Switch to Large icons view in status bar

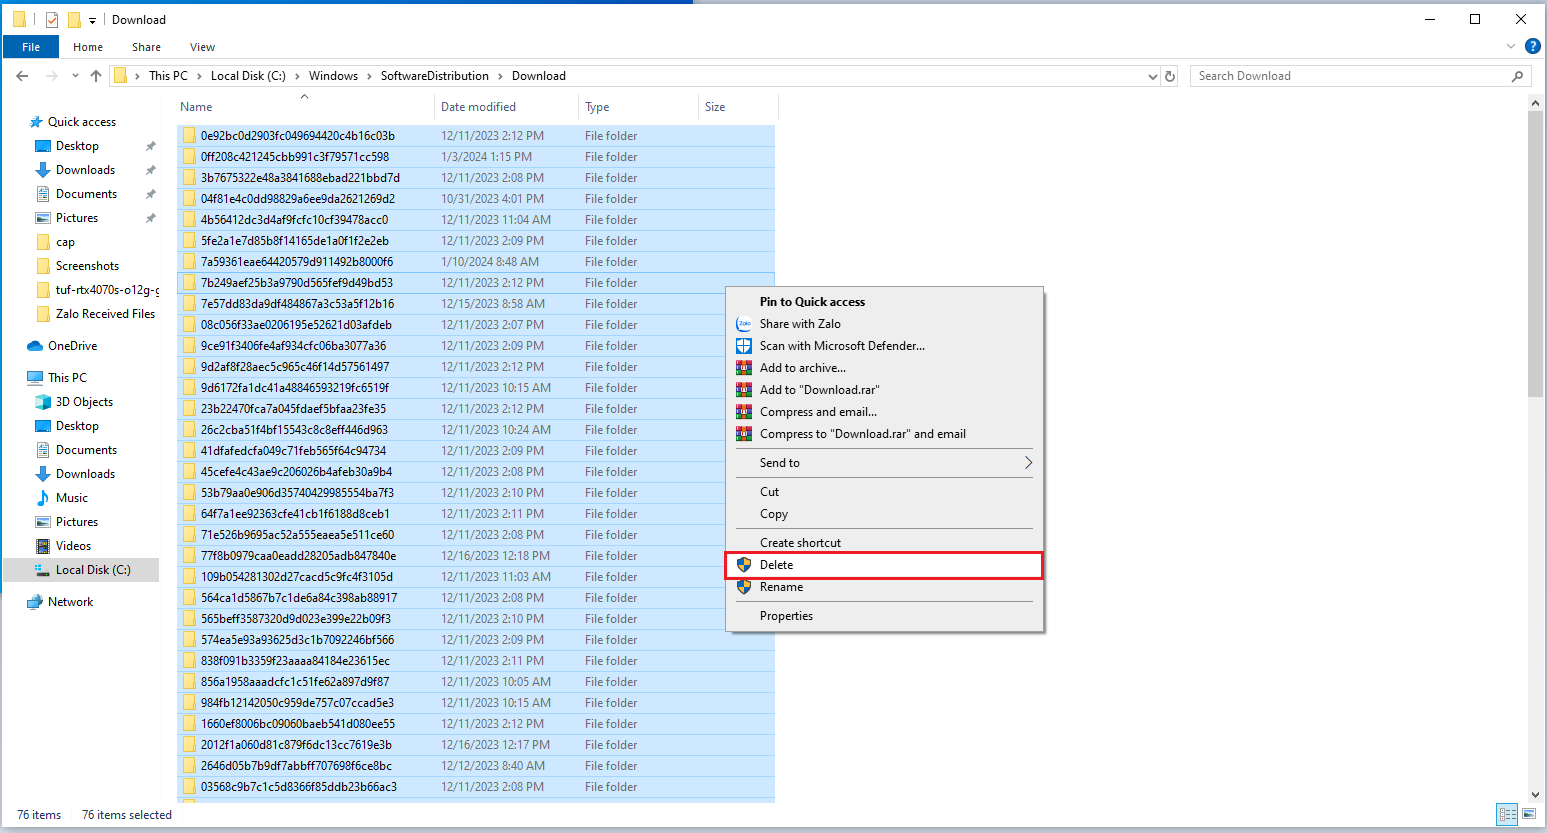click(x=1529, y=815)
